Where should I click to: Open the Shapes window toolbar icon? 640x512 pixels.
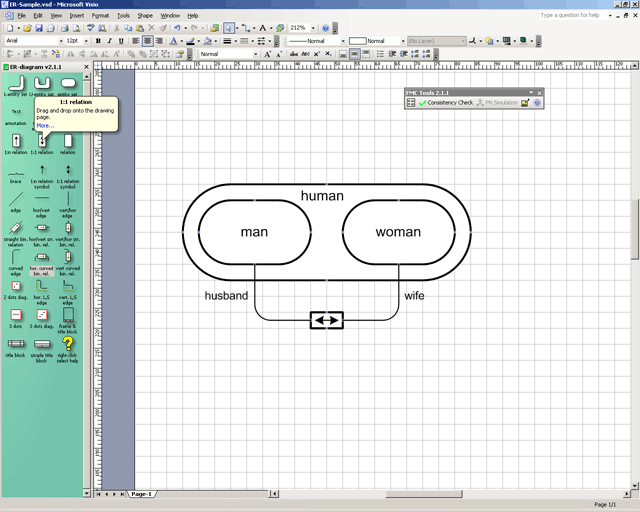[x=215, y=28]
